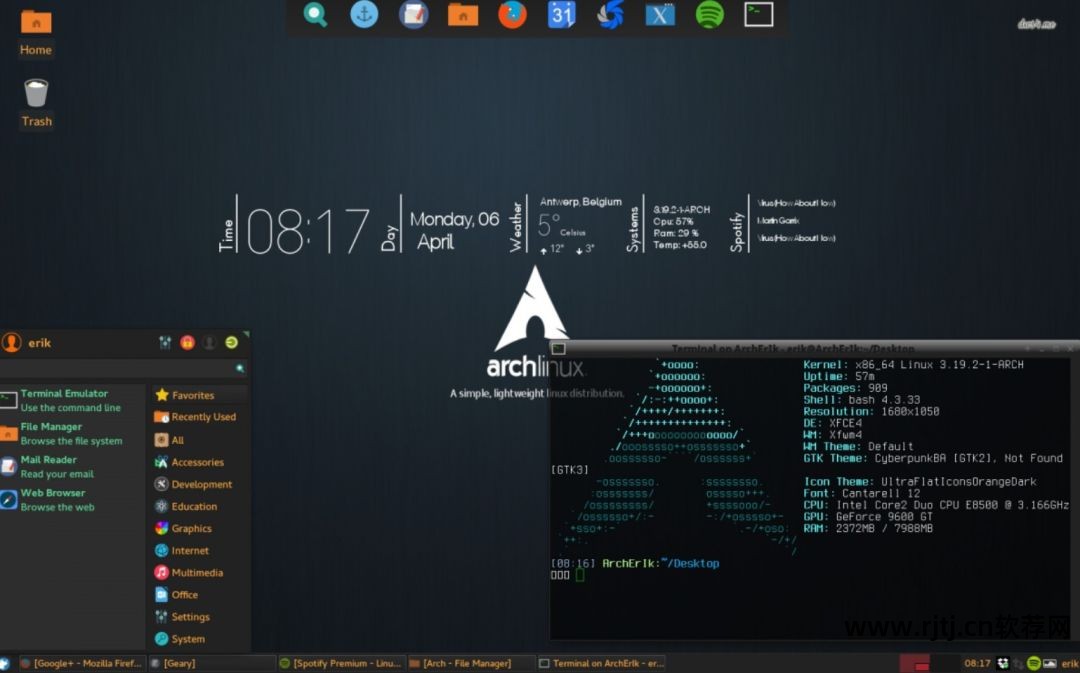Image resolution: width=1080 pixels, height=673 pixels.
Task: Click the Icon Theme UltraFlatIconsOrangeDark line
Action: point(920,482)
